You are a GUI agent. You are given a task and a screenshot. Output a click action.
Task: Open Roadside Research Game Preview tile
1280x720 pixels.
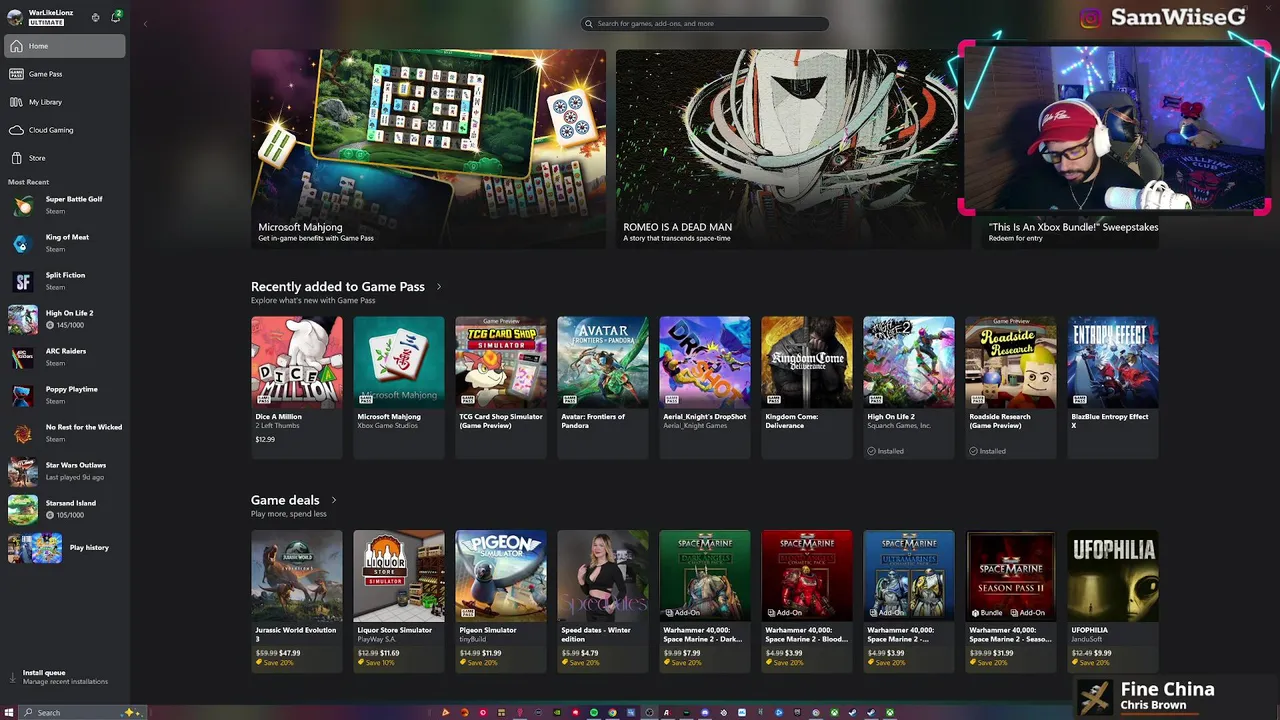pos(1010,388)
